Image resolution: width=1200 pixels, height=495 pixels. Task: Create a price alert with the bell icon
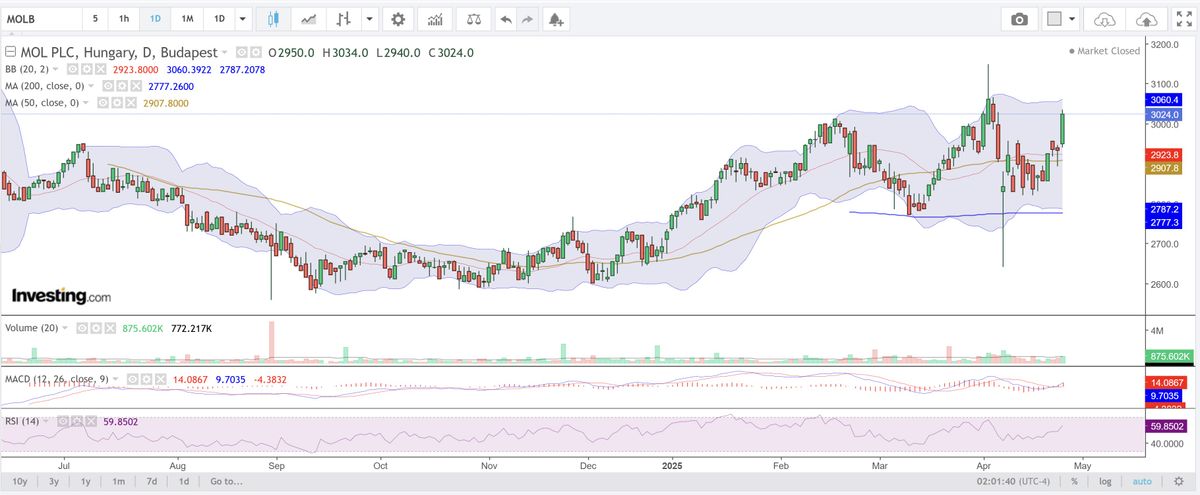pyautogui.click(x=556, y=19)
